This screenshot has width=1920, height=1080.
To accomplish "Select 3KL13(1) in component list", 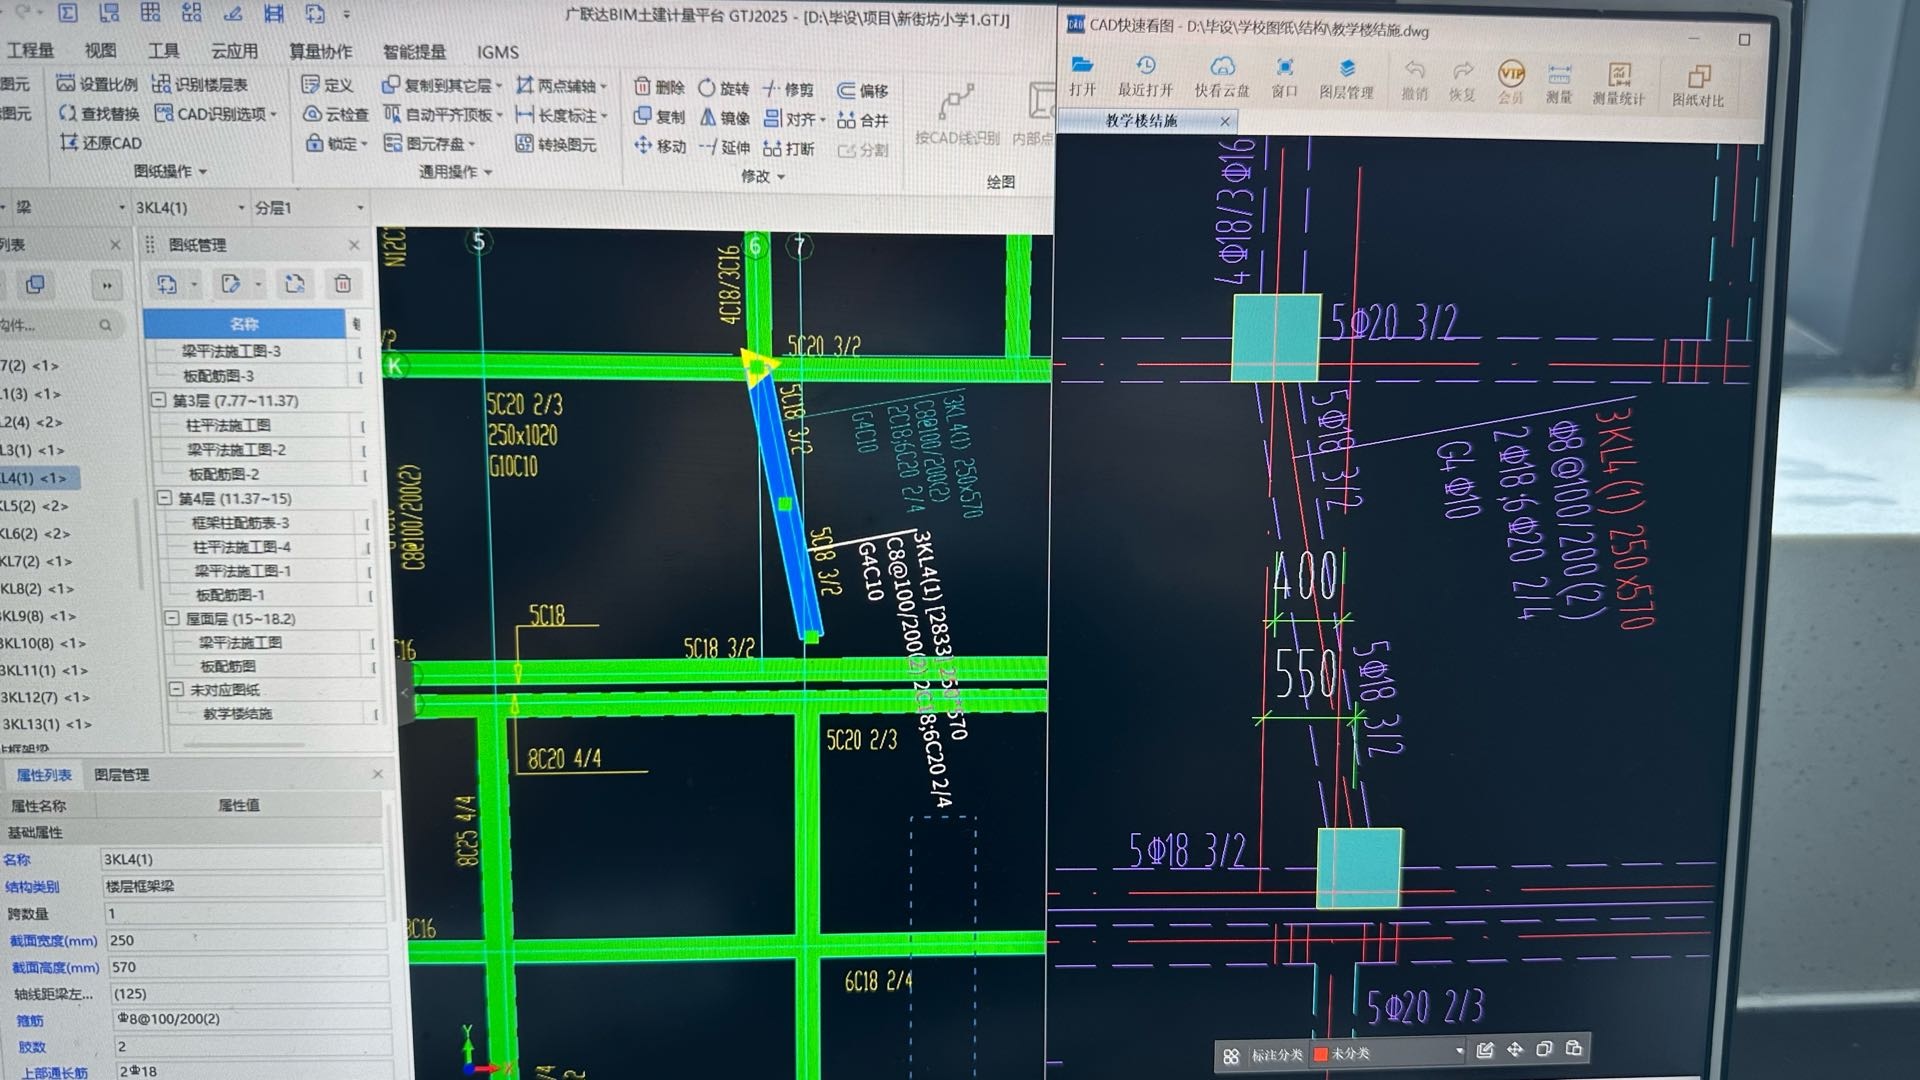I will [x=46, y=724].
